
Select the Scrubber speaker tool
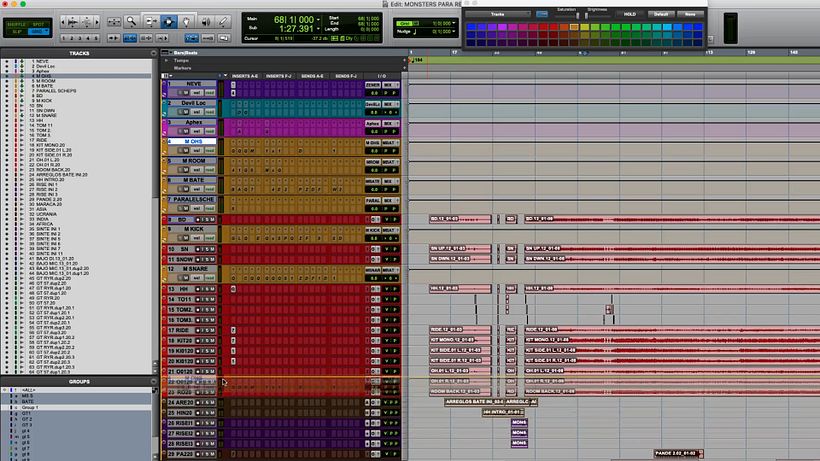pyautogui.click(x=206, y=21)
